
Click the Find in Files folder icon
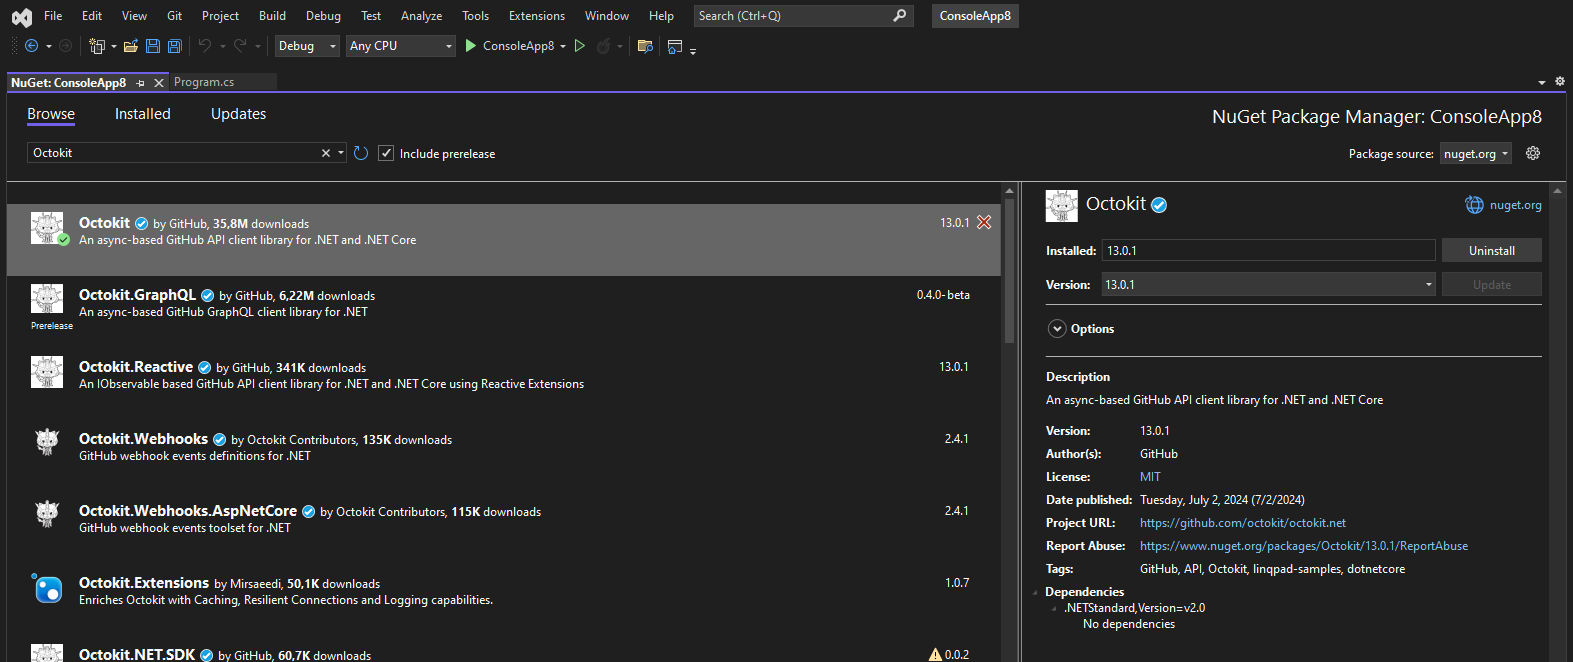(x=645, y=46)
